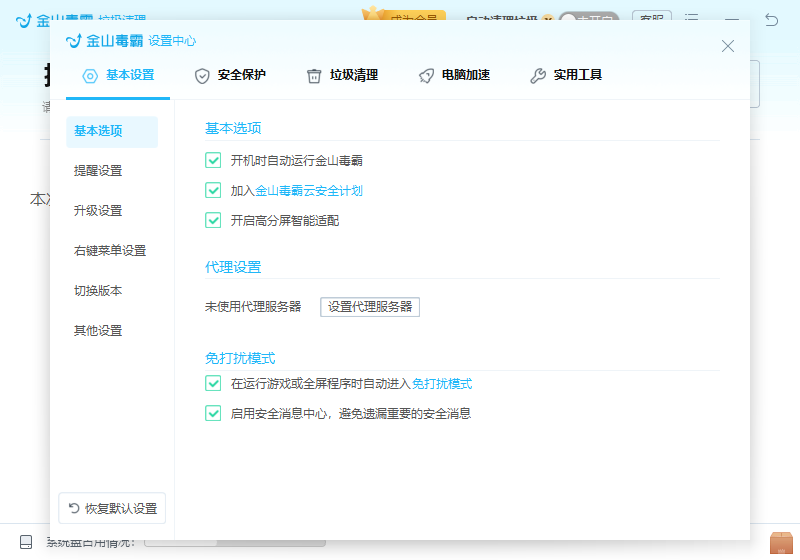Click the disk icon in main window status bar
This screenshot has height=560, width=800.
pyautogui.click(x=26, y=542)
